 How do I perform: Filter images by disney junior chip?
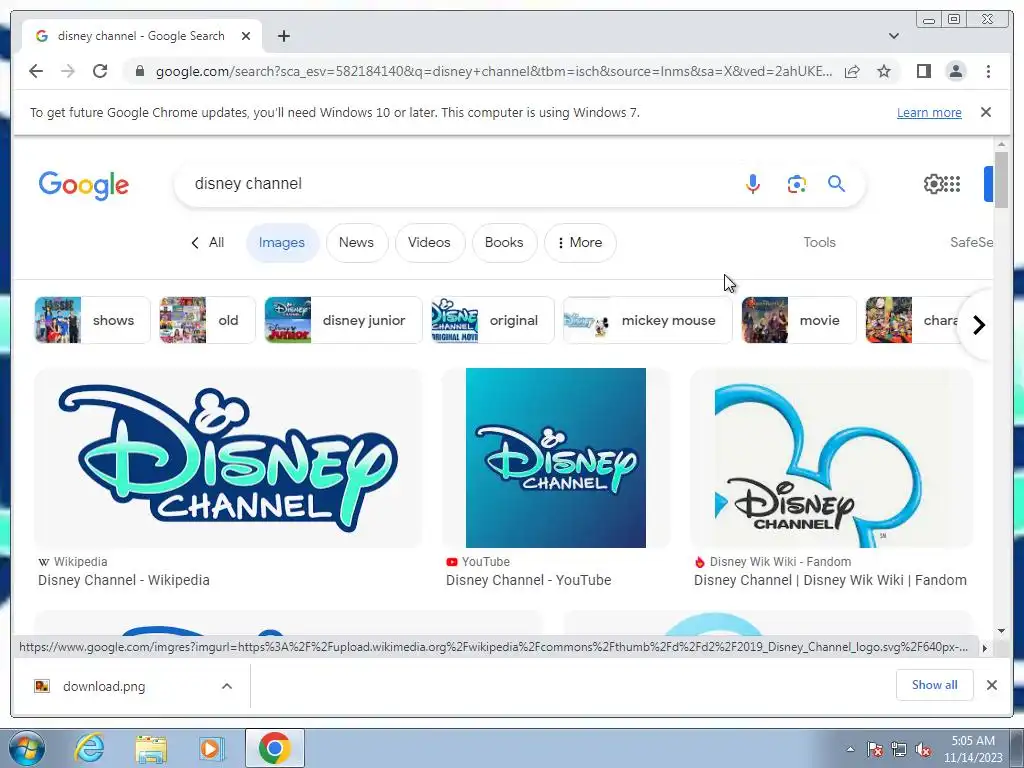344,320
